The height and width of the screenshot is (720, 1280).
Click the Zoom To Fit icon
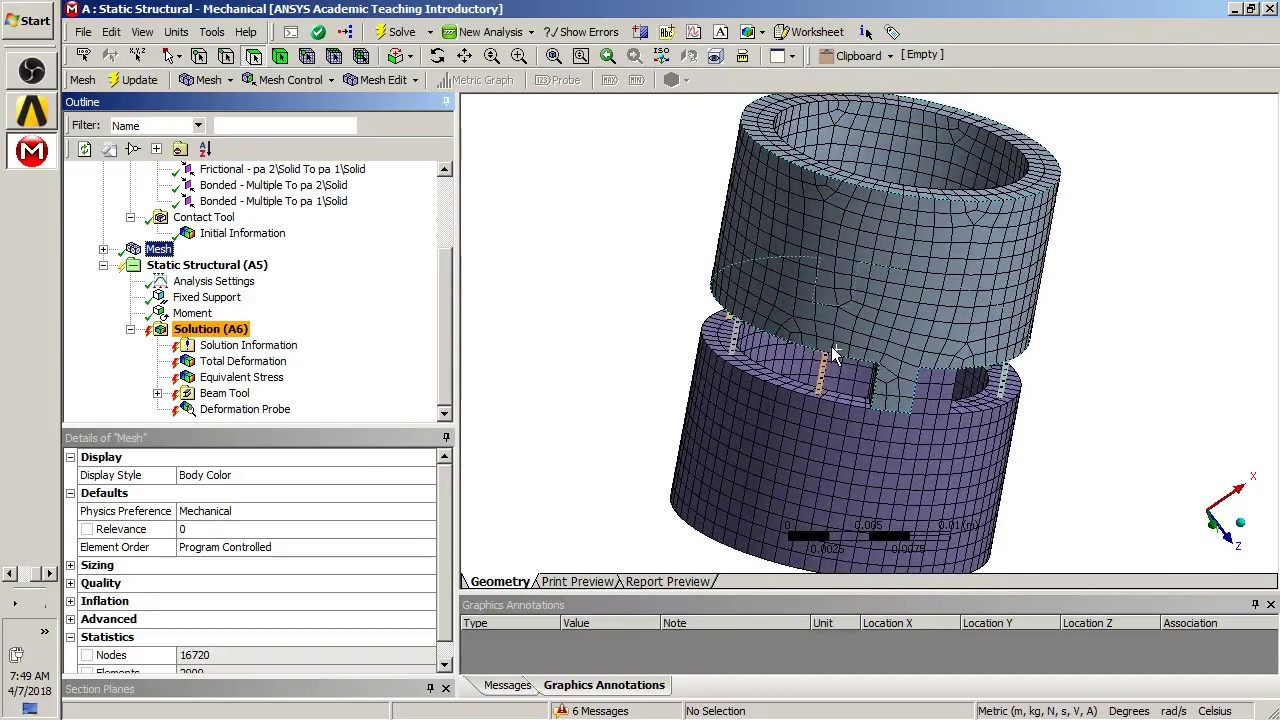tap(553, 56)
